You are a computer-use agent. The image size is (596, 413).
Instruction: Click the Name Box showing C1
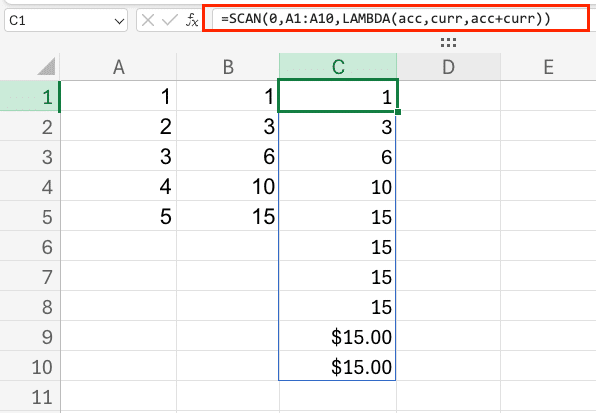(x=66, y=20)
